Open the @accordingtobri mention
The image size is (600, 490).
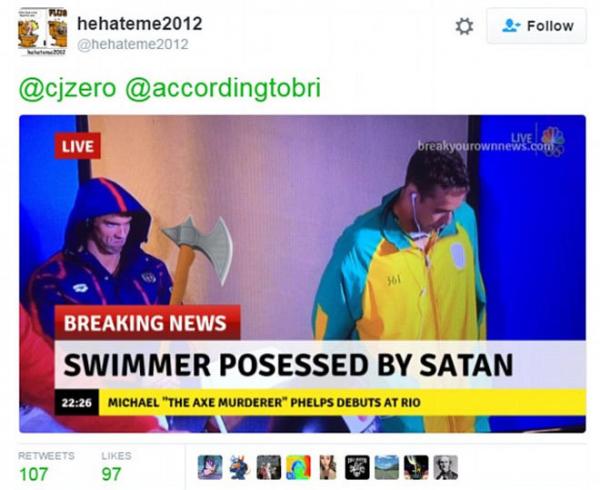(223, 88)
